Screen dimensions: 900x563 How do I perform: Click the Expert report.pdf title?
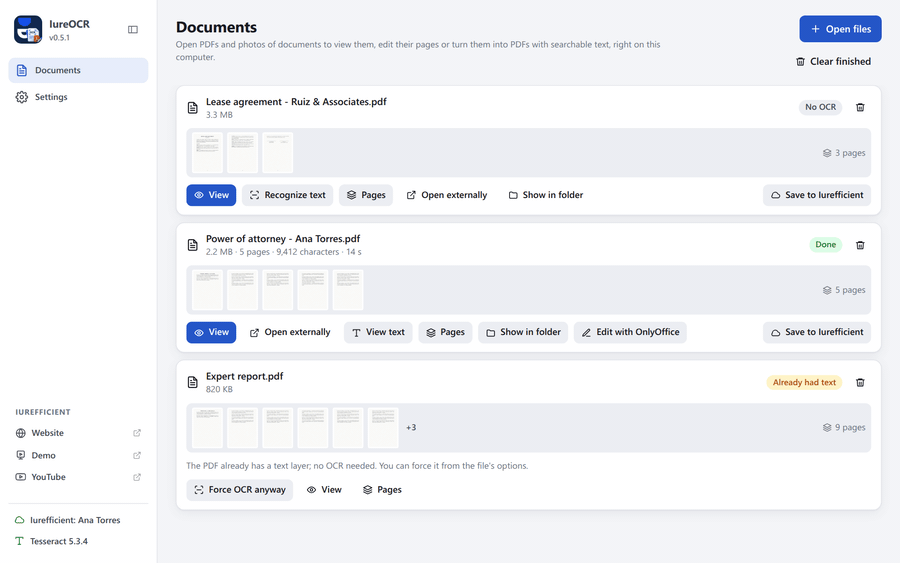(245, 376)
